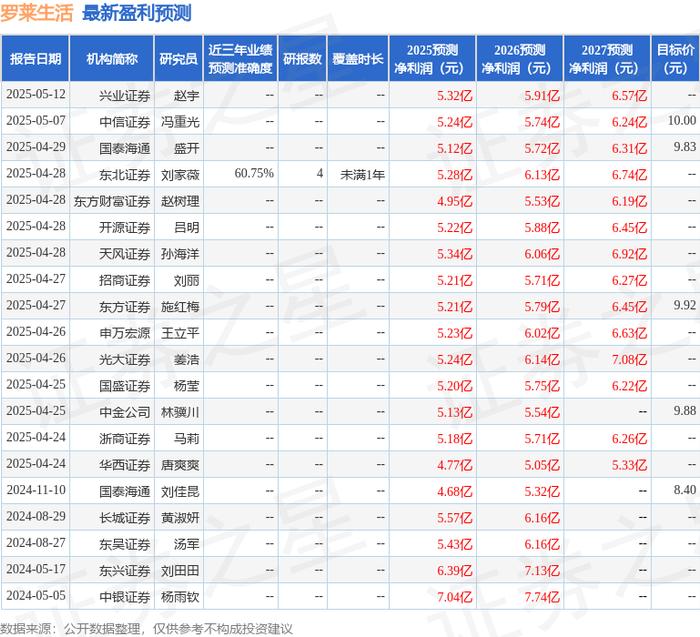Click analyst name 赵树理
The width and height of the screenshot is (700, 637).
[180, 201]
